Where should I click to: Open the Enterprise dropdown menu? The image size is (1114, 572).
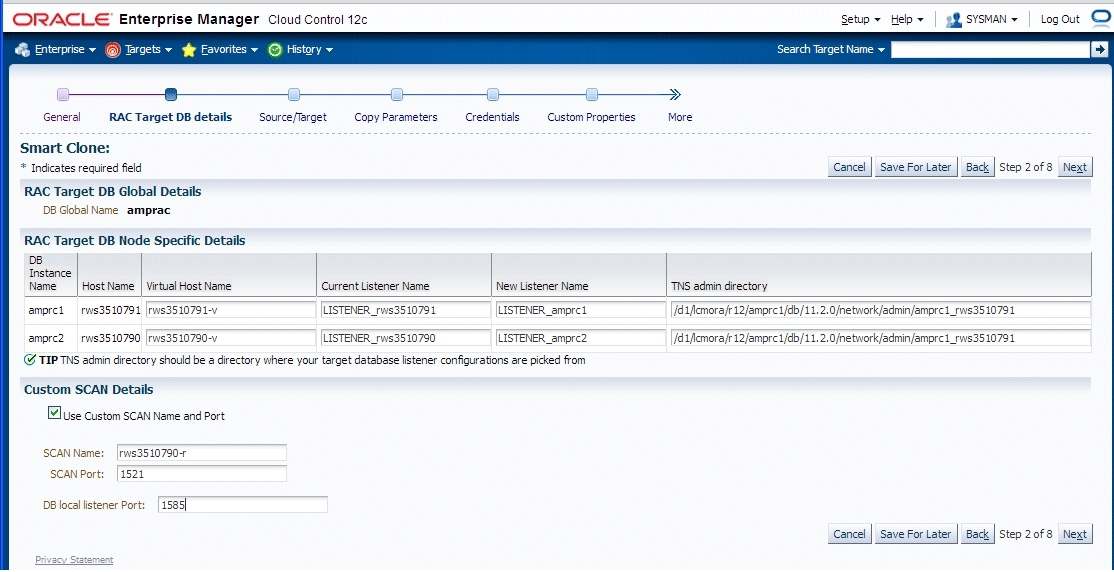point(65,50)
